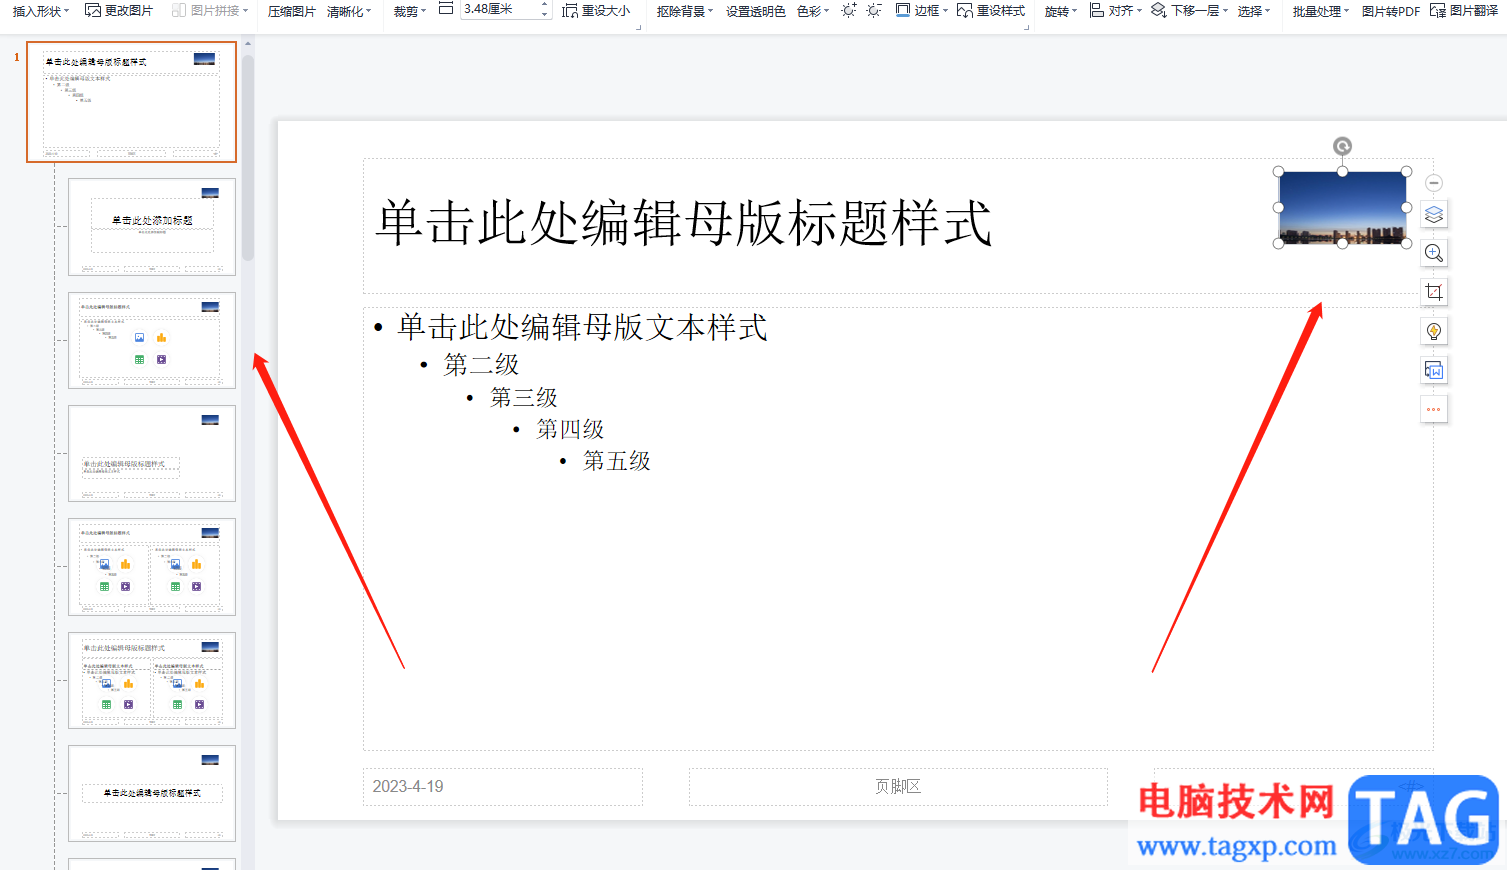Open the 抠除背景 dropdown
This screenshot has width=1507, height=870.
point(685,11)
